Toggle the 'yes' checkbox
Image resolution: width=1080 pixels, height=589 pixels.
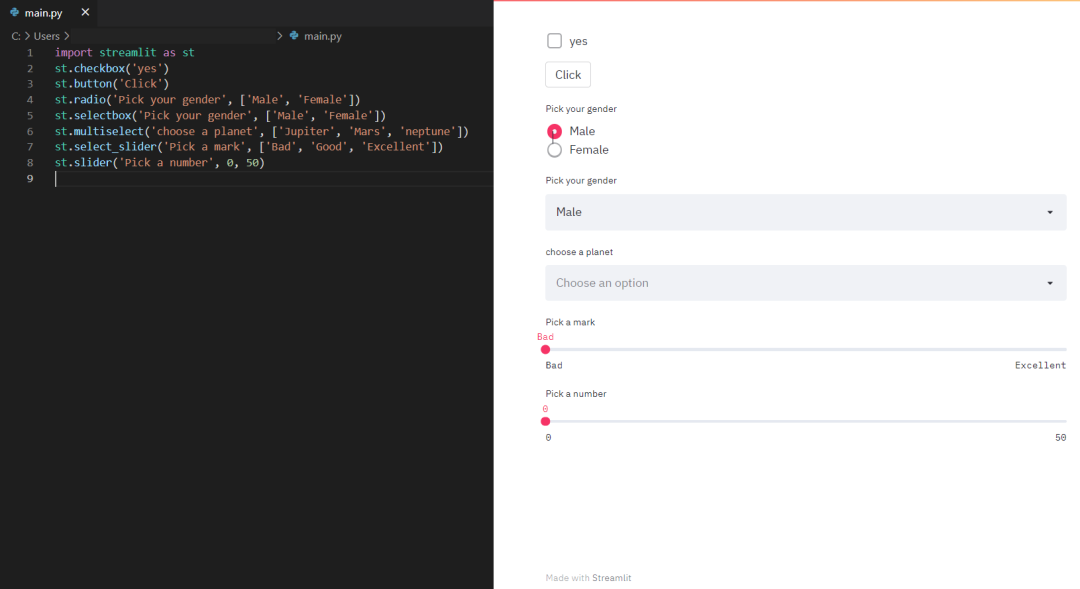[x=554, y=41]
